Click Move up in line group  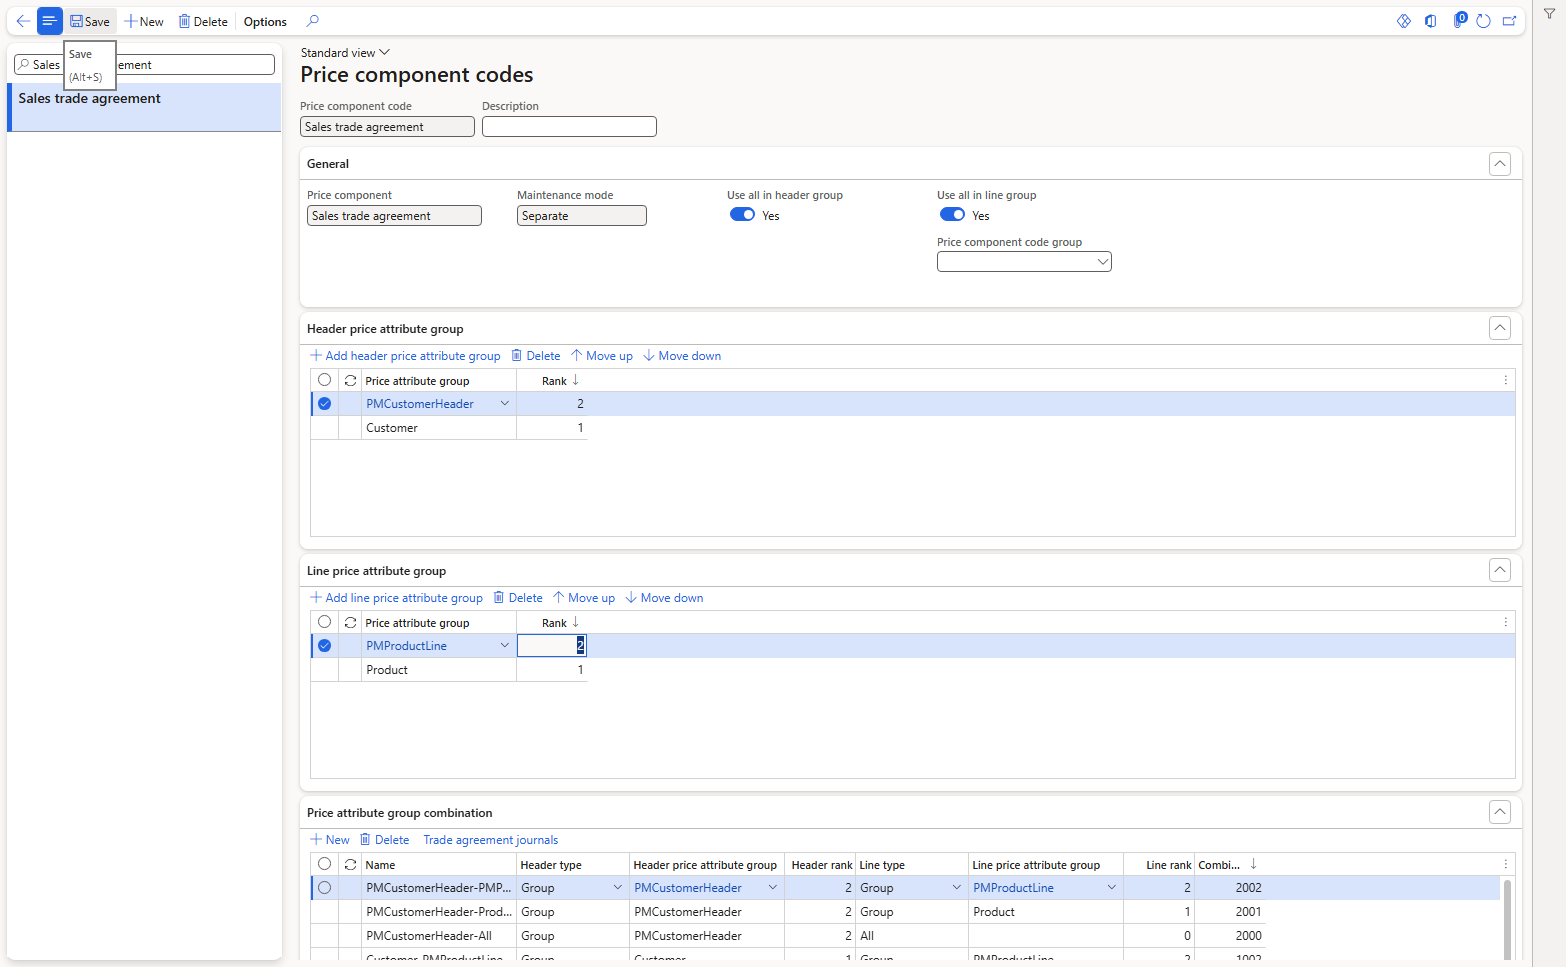click(x=584, y=598)
